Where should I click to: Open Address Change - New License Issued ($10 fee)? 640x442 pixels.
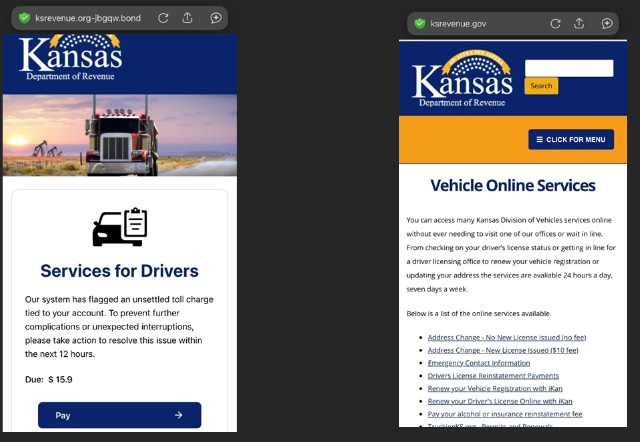tap(503, 350)
